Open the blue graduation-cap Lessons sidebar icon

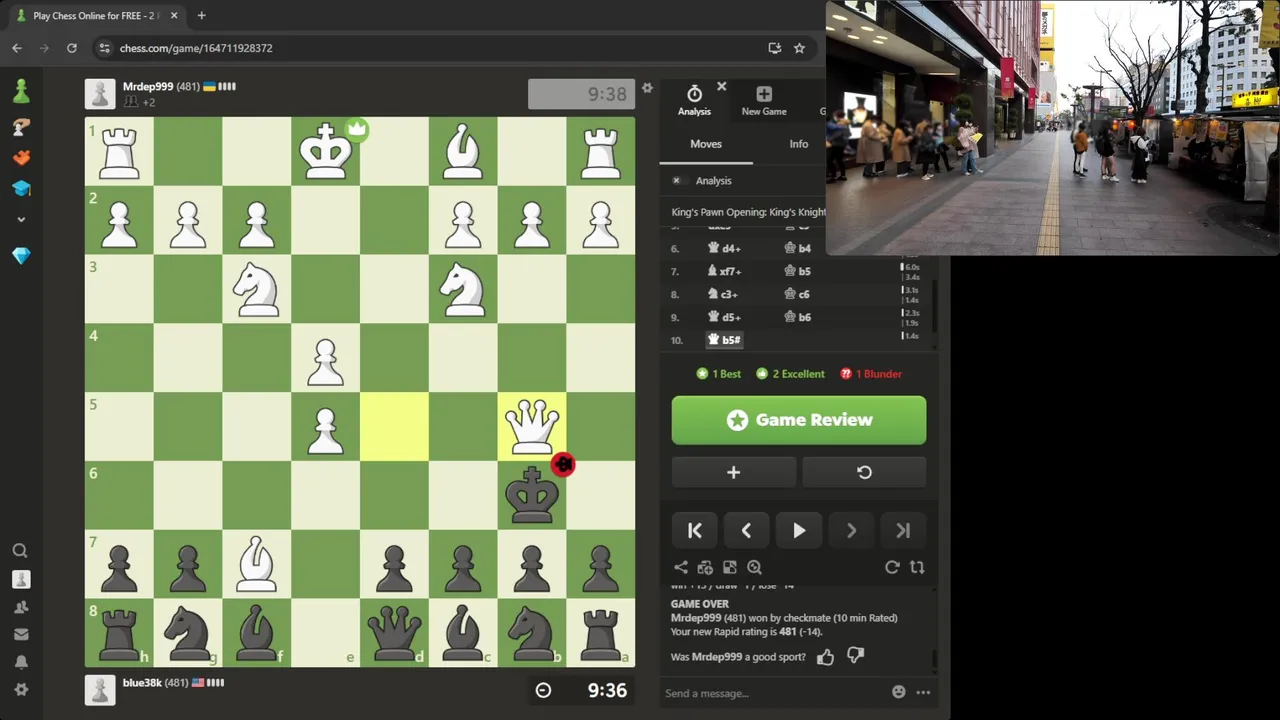click(x=21, y=188)
